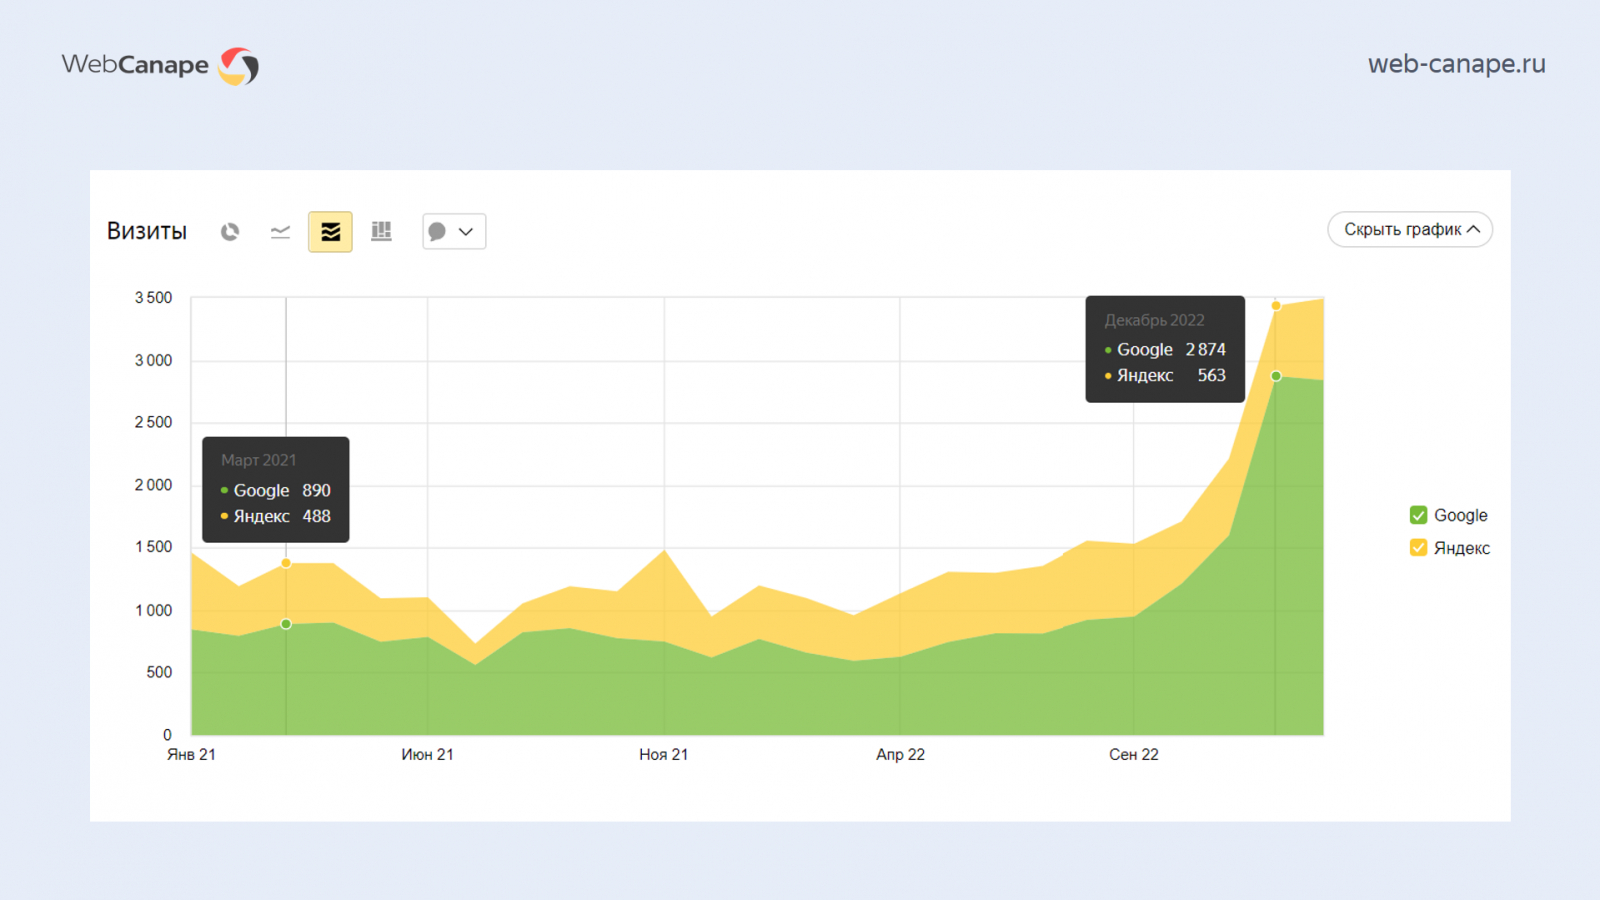Open the web-canape.ru link
Image resolution: width=1600 pixels, height=900 pixels.
point(1456,64)
